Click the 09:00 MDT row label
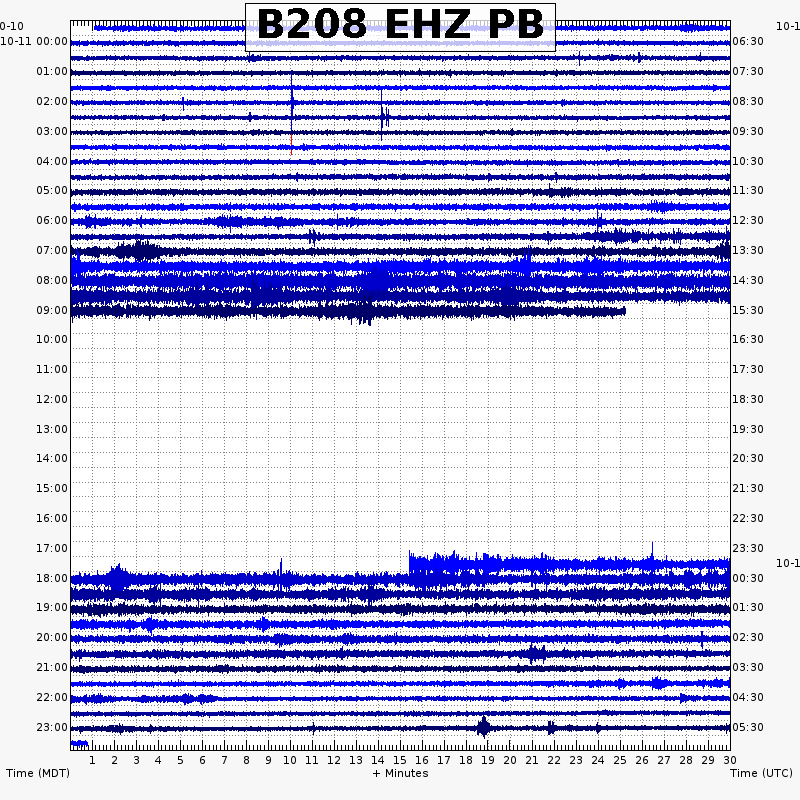This screenshot has height=800, width=800. point(52,310)
